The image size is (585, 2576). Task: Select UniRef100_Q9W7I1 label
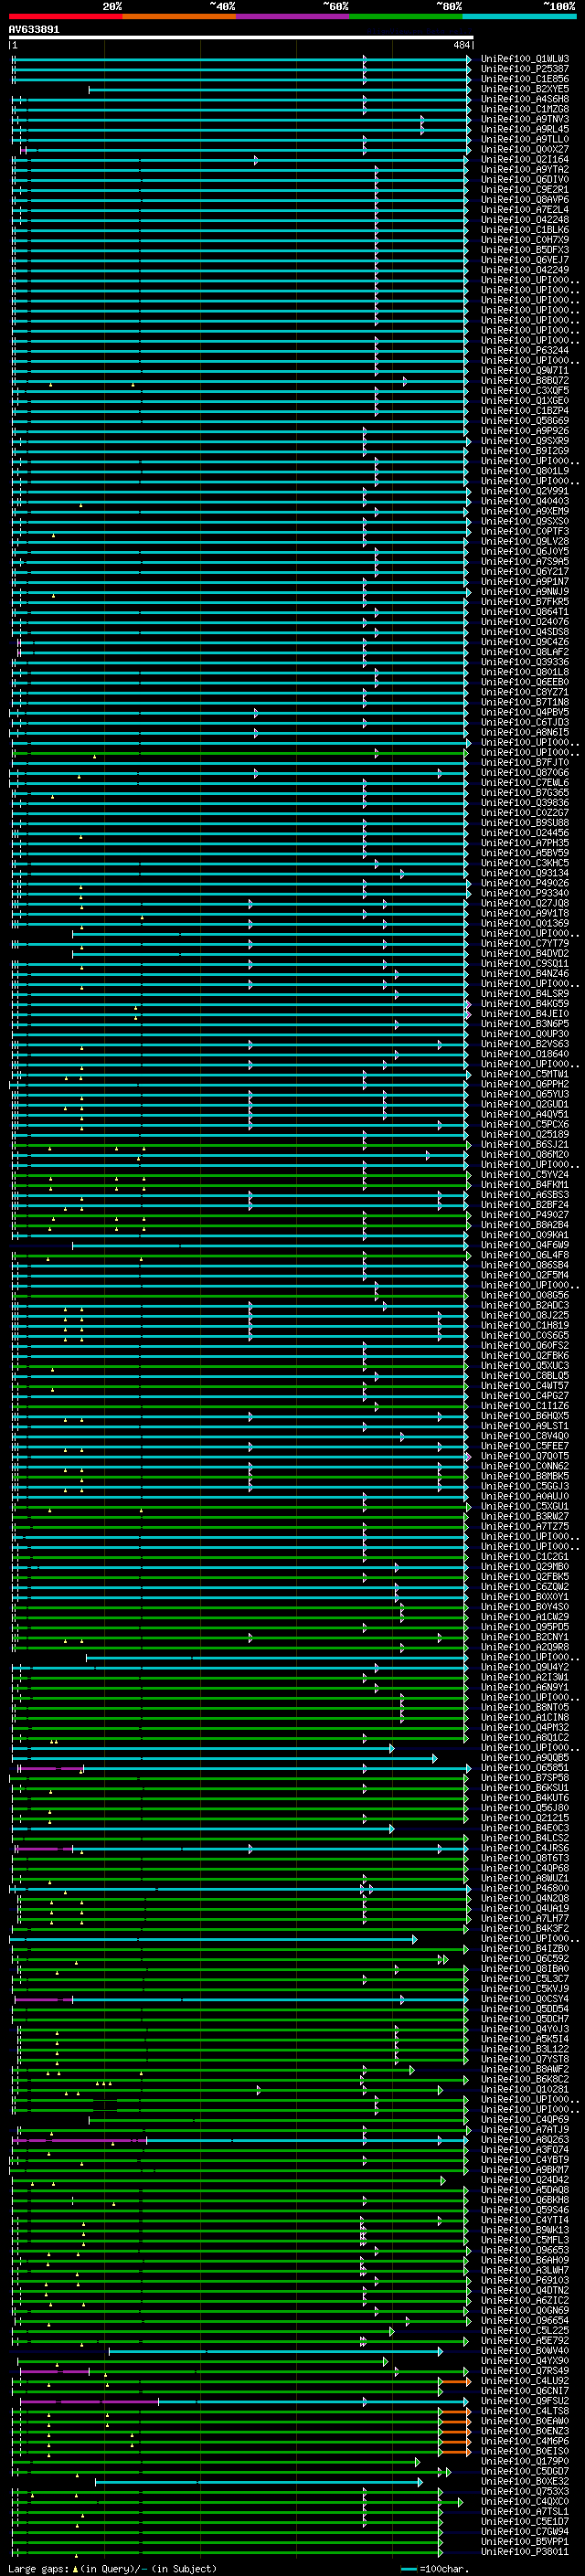[x=525, y=371]
